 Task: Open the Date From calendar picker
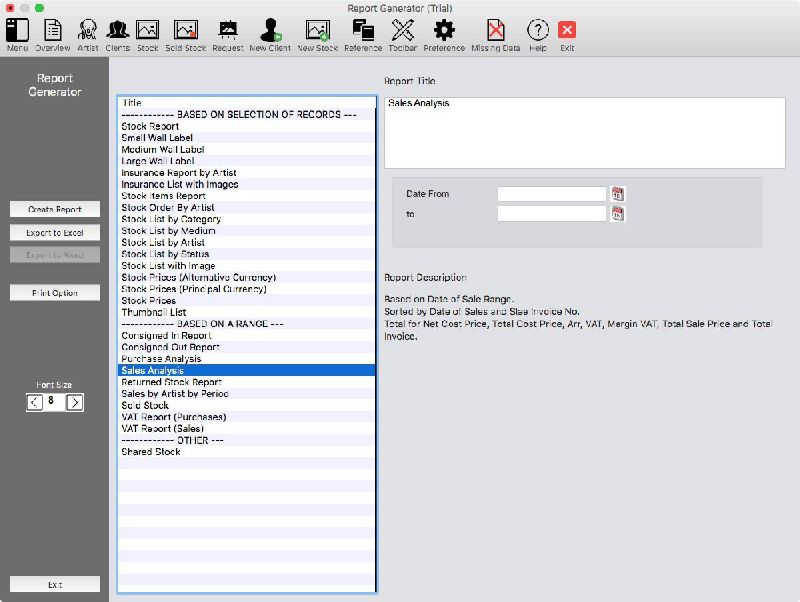pos(617,194)
